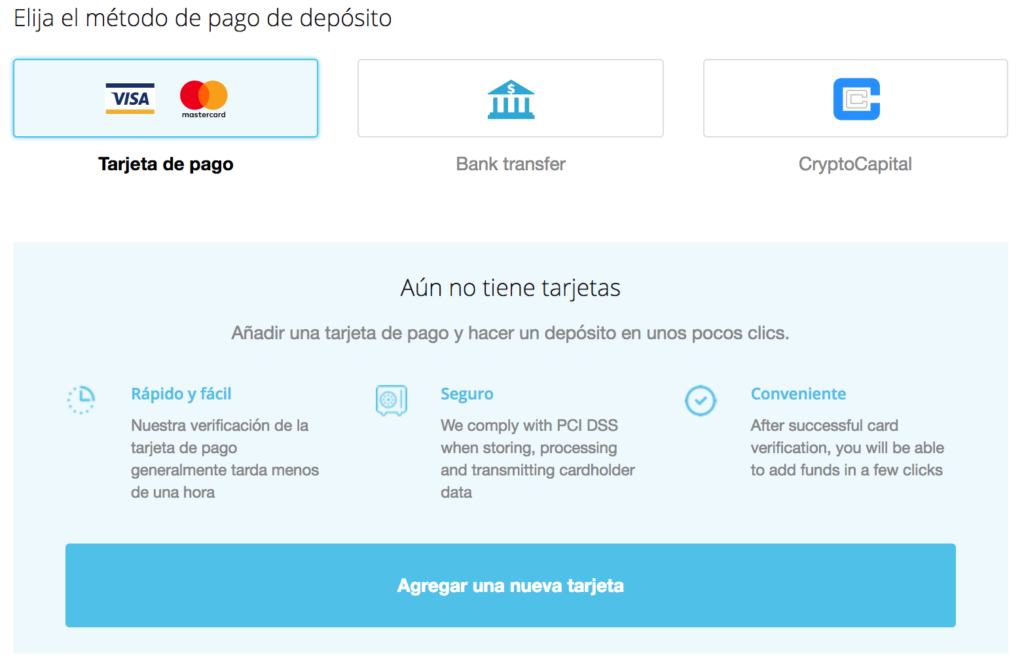This screenshot has width=1024, height=664.
Task: Click the Mastercard logo
Action: point(204,98)
